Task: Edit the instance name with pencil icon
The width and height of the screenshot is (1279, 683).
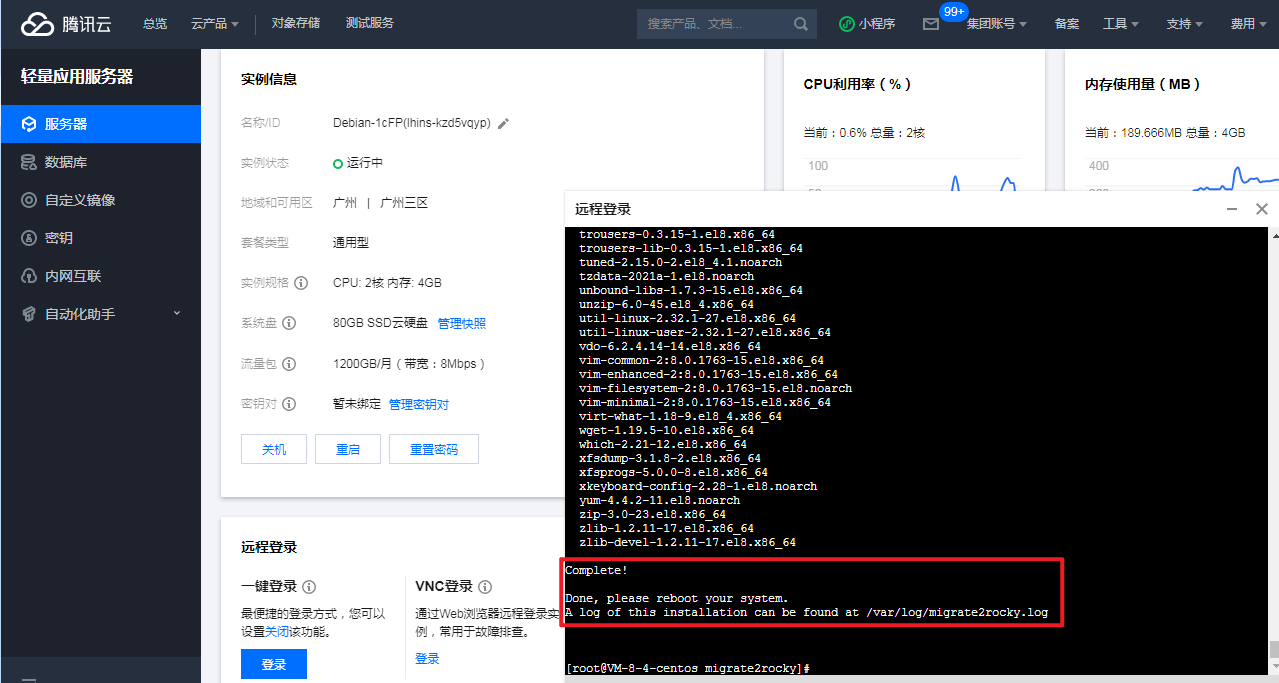Action: click(x=503, y=123)
